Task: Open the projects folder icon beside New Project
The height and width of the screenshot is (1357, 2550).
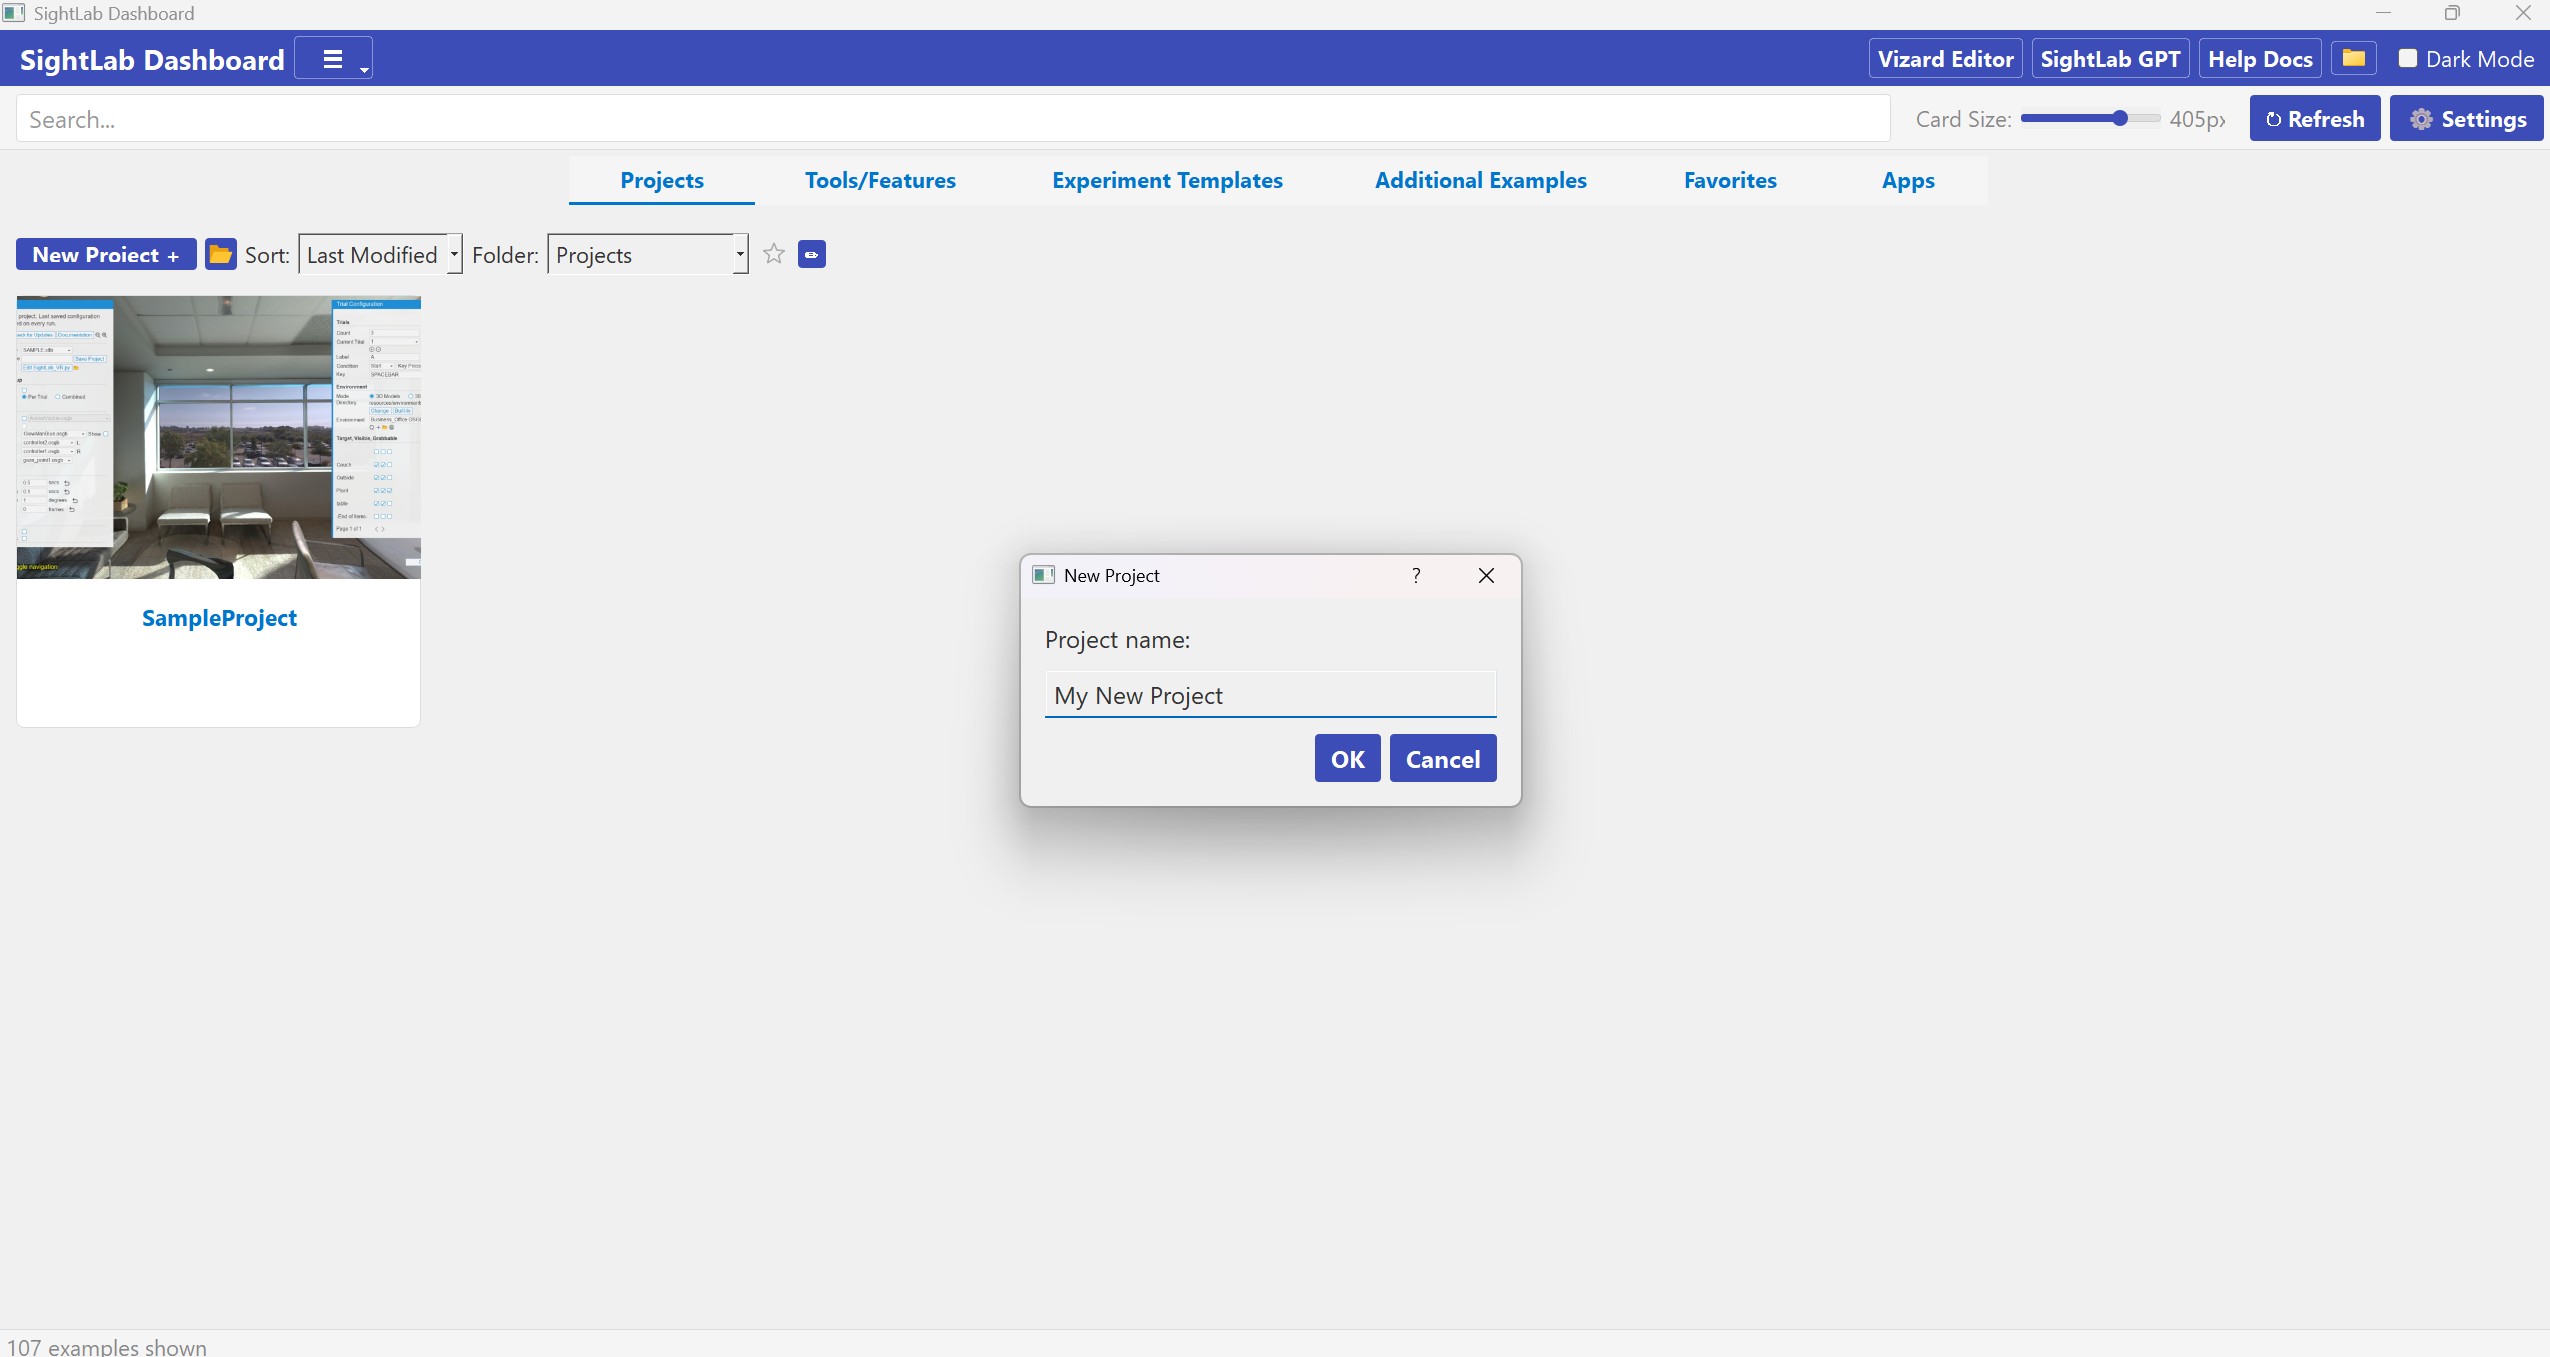Action: (220, 254)
